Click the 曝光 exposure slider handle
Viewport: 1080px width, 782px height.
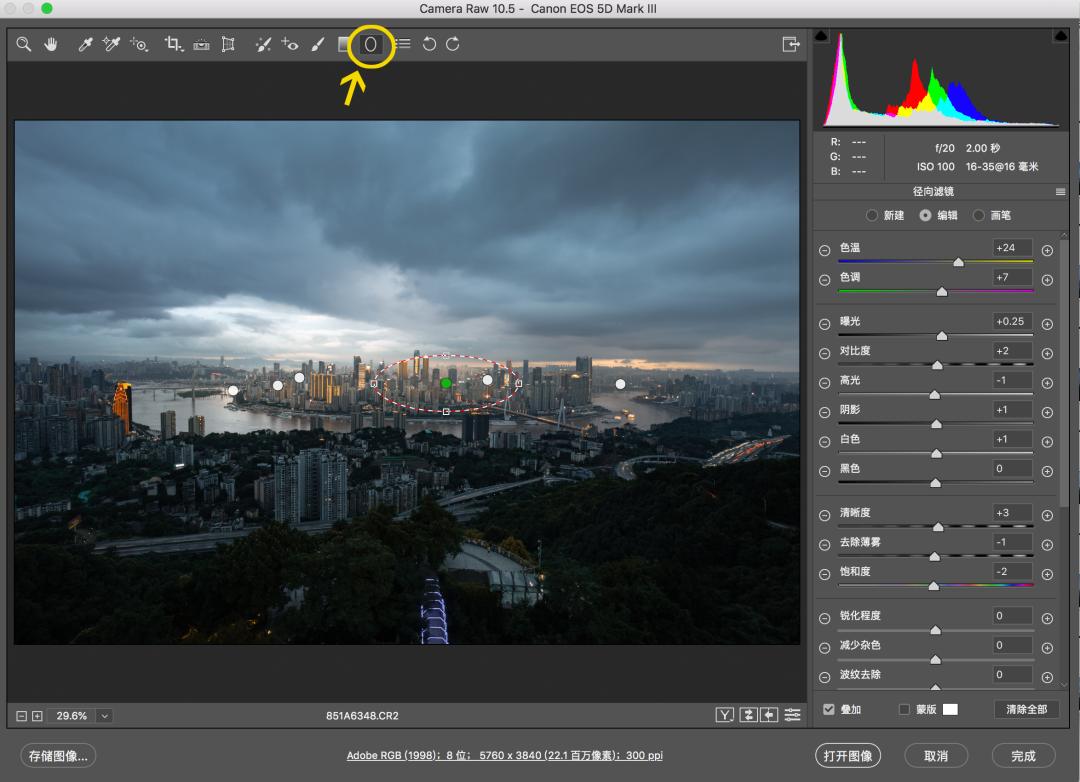(941, 337)
